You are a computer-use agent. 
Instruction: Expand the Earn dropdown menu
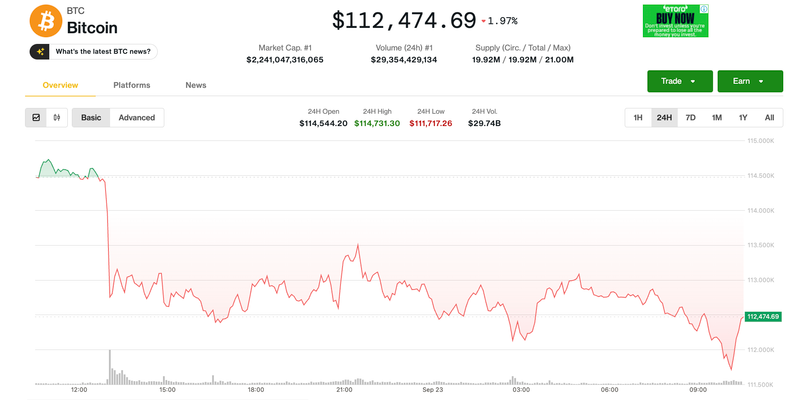pos(749,81)
